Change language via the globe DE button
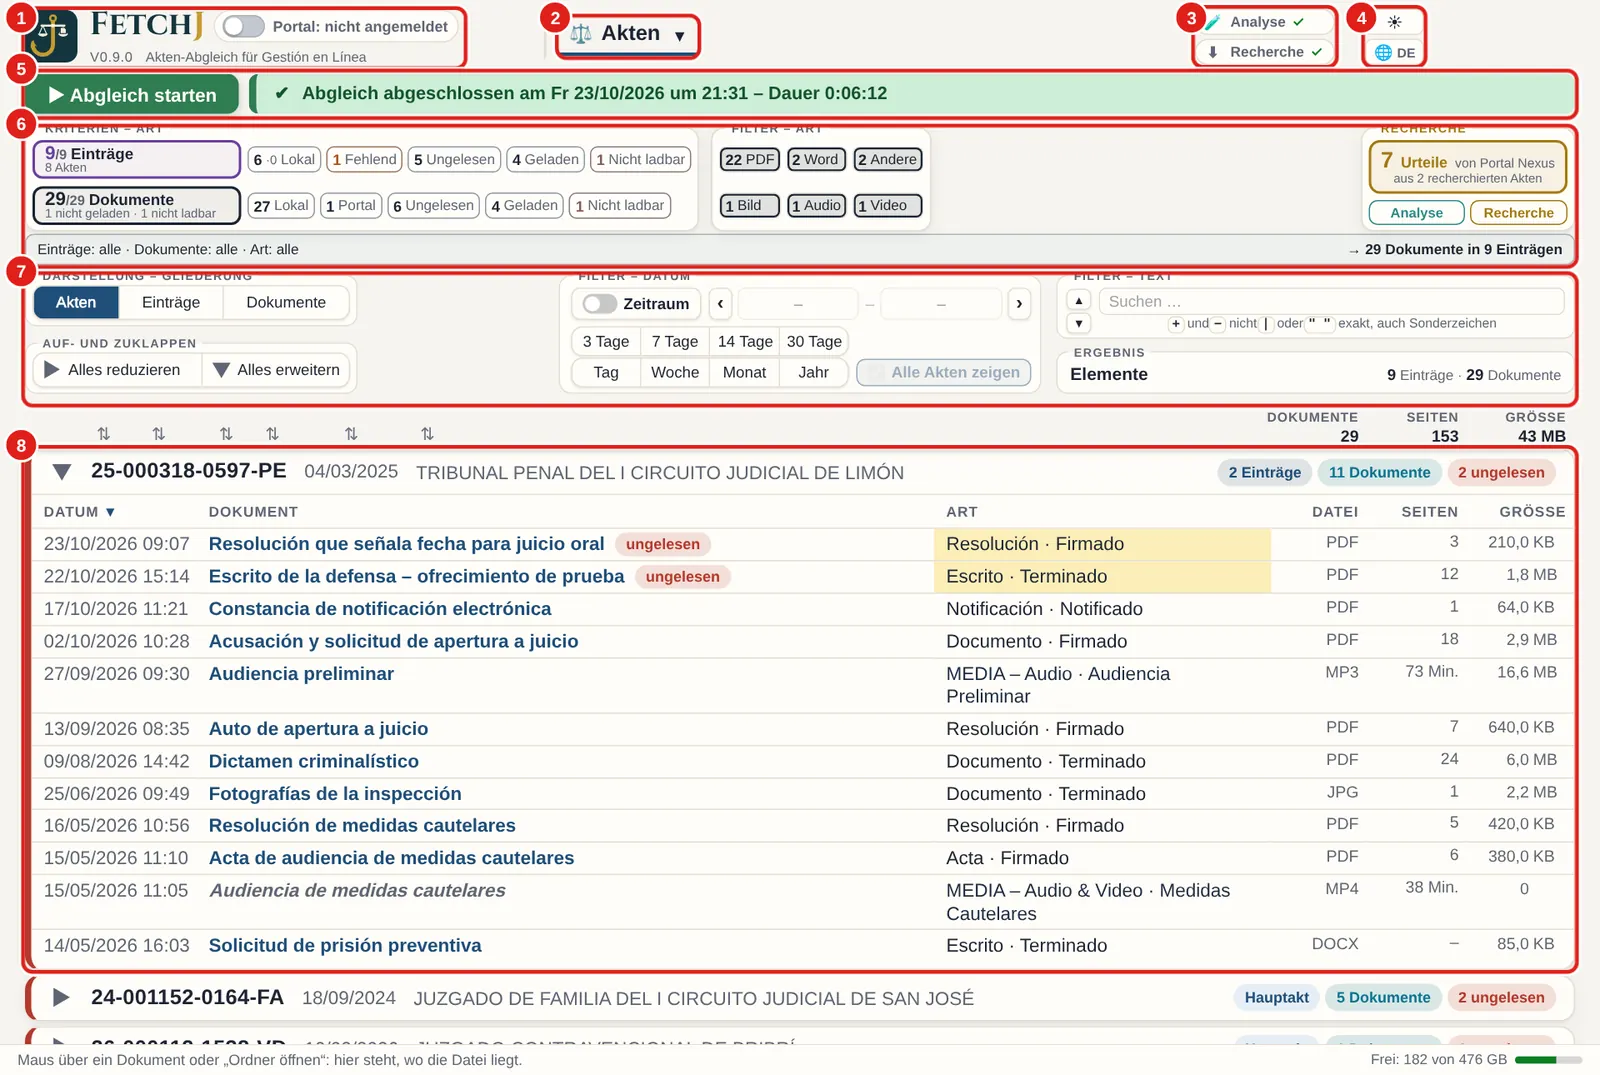The width and height of the screenshot is (1600, 1075). pyautogui.click(x=1395, y=52)
